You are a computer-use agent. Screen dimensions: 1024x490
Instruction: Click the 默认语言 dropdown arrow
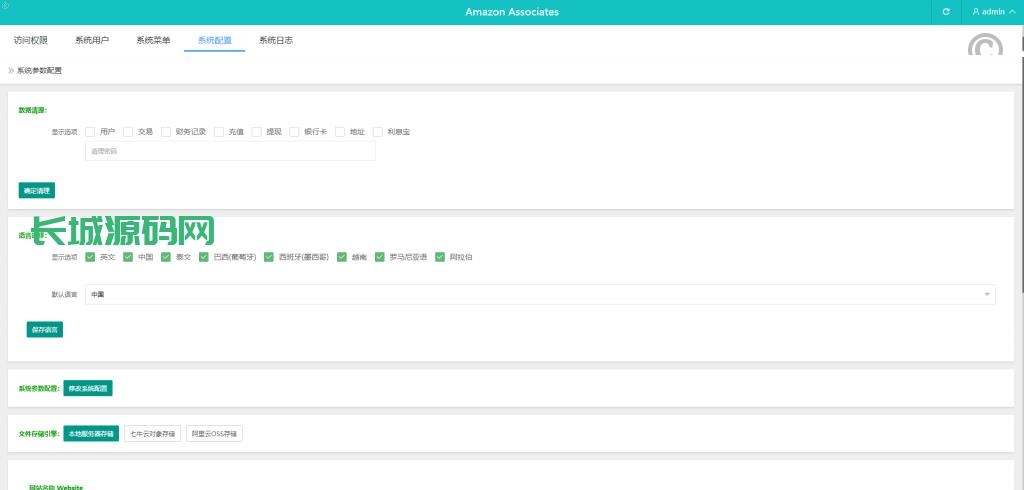pyautogui.click(x=987, y=294)
